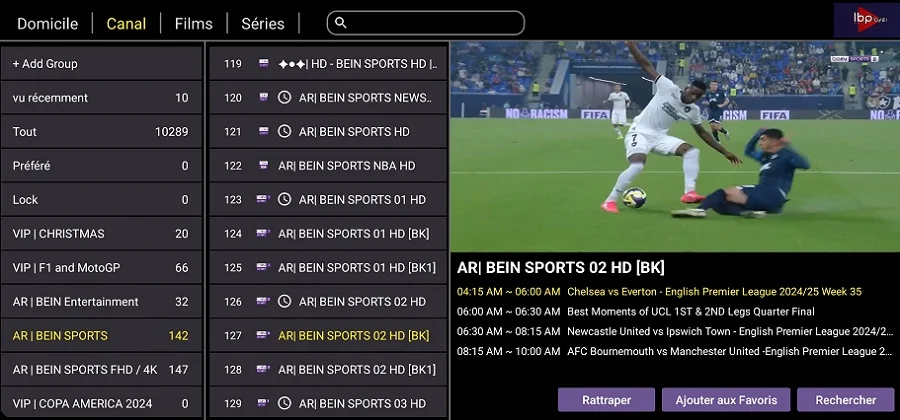Focus the search text field

pyautogui.click(x=435, y=23)
